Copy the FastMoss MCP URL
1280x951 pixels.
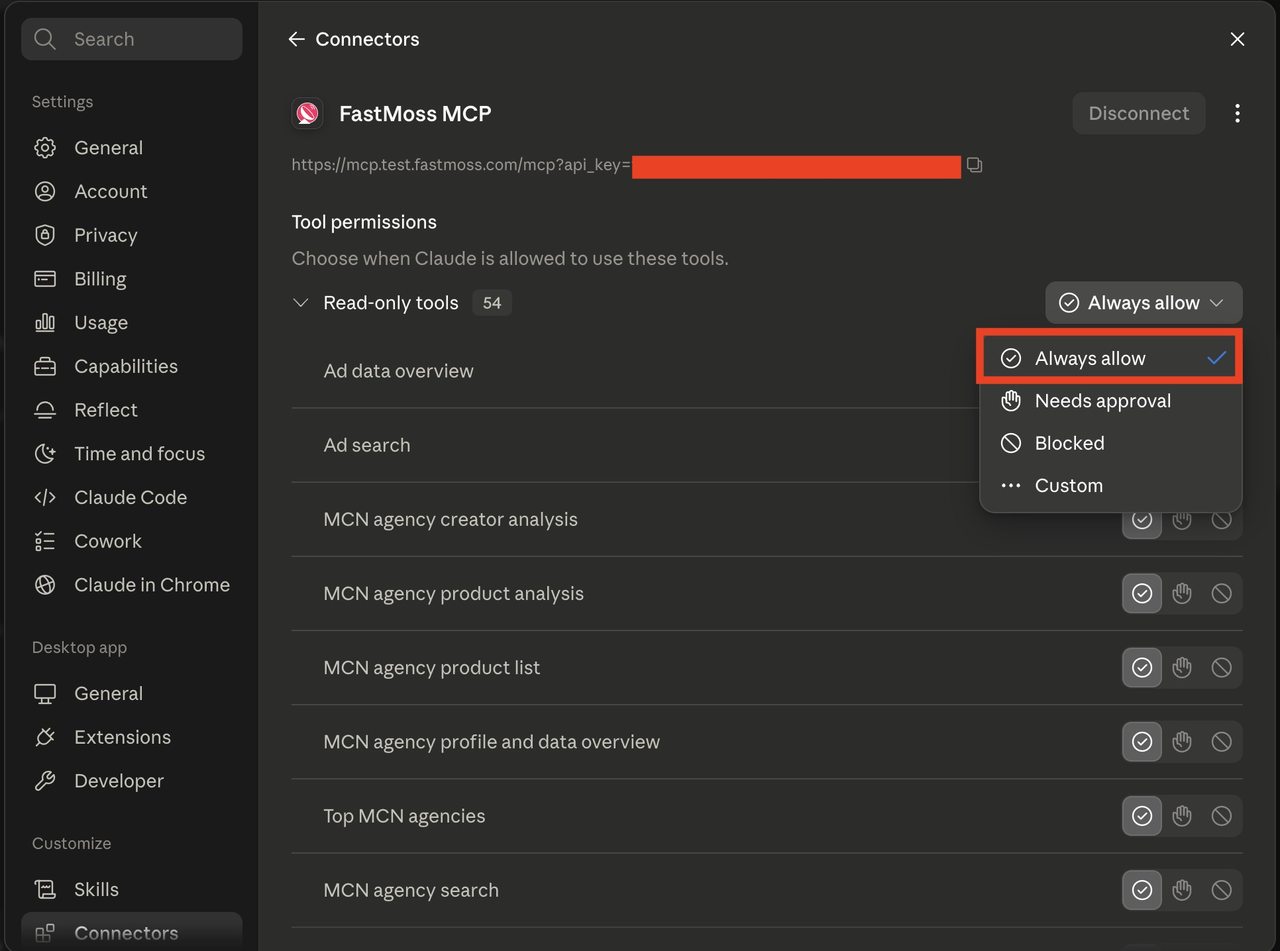click(x=974, y=165)
